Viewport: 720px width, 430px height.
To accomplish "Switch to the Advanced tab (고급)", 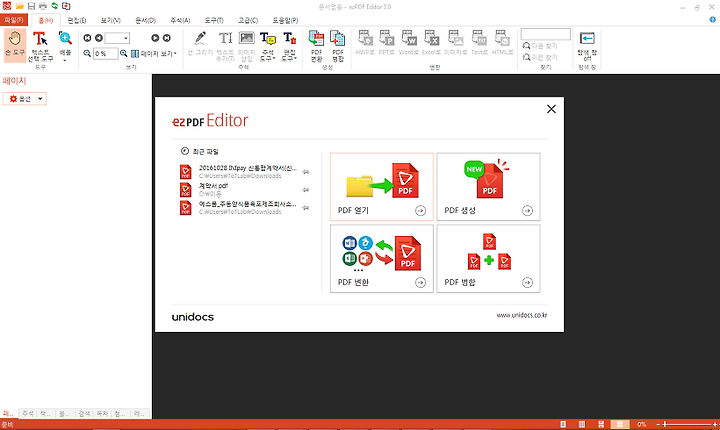I will coord(248,20).
